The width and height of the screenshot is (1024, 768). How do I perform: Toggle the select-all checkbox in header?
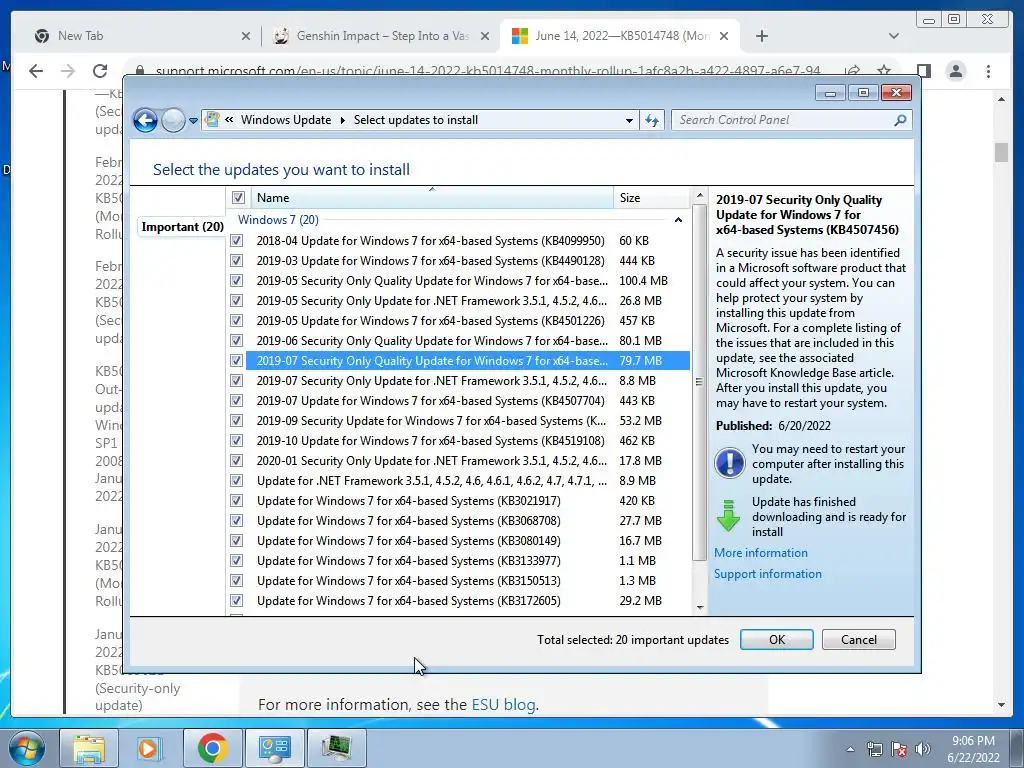238,197
